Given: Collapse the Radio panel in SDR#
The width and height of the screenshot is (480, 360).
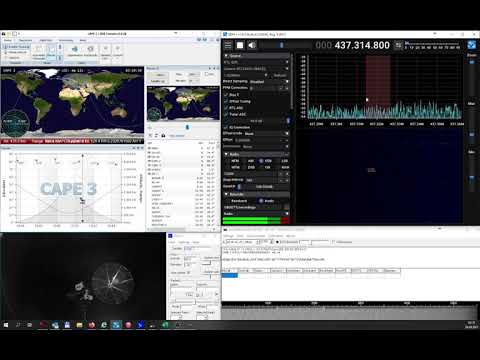Looking at the screenshot, I should pos(226,154).
